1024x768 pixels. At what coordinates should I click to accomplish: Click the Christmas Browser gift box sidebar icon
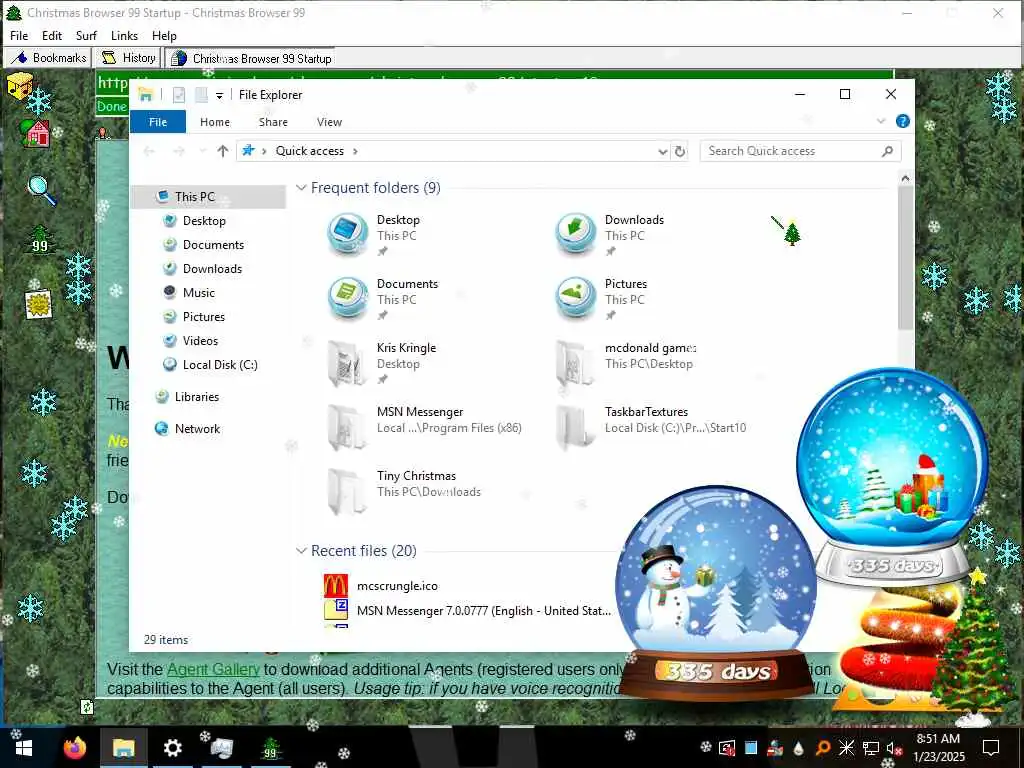pyautogui.click(x=20, y=86)
